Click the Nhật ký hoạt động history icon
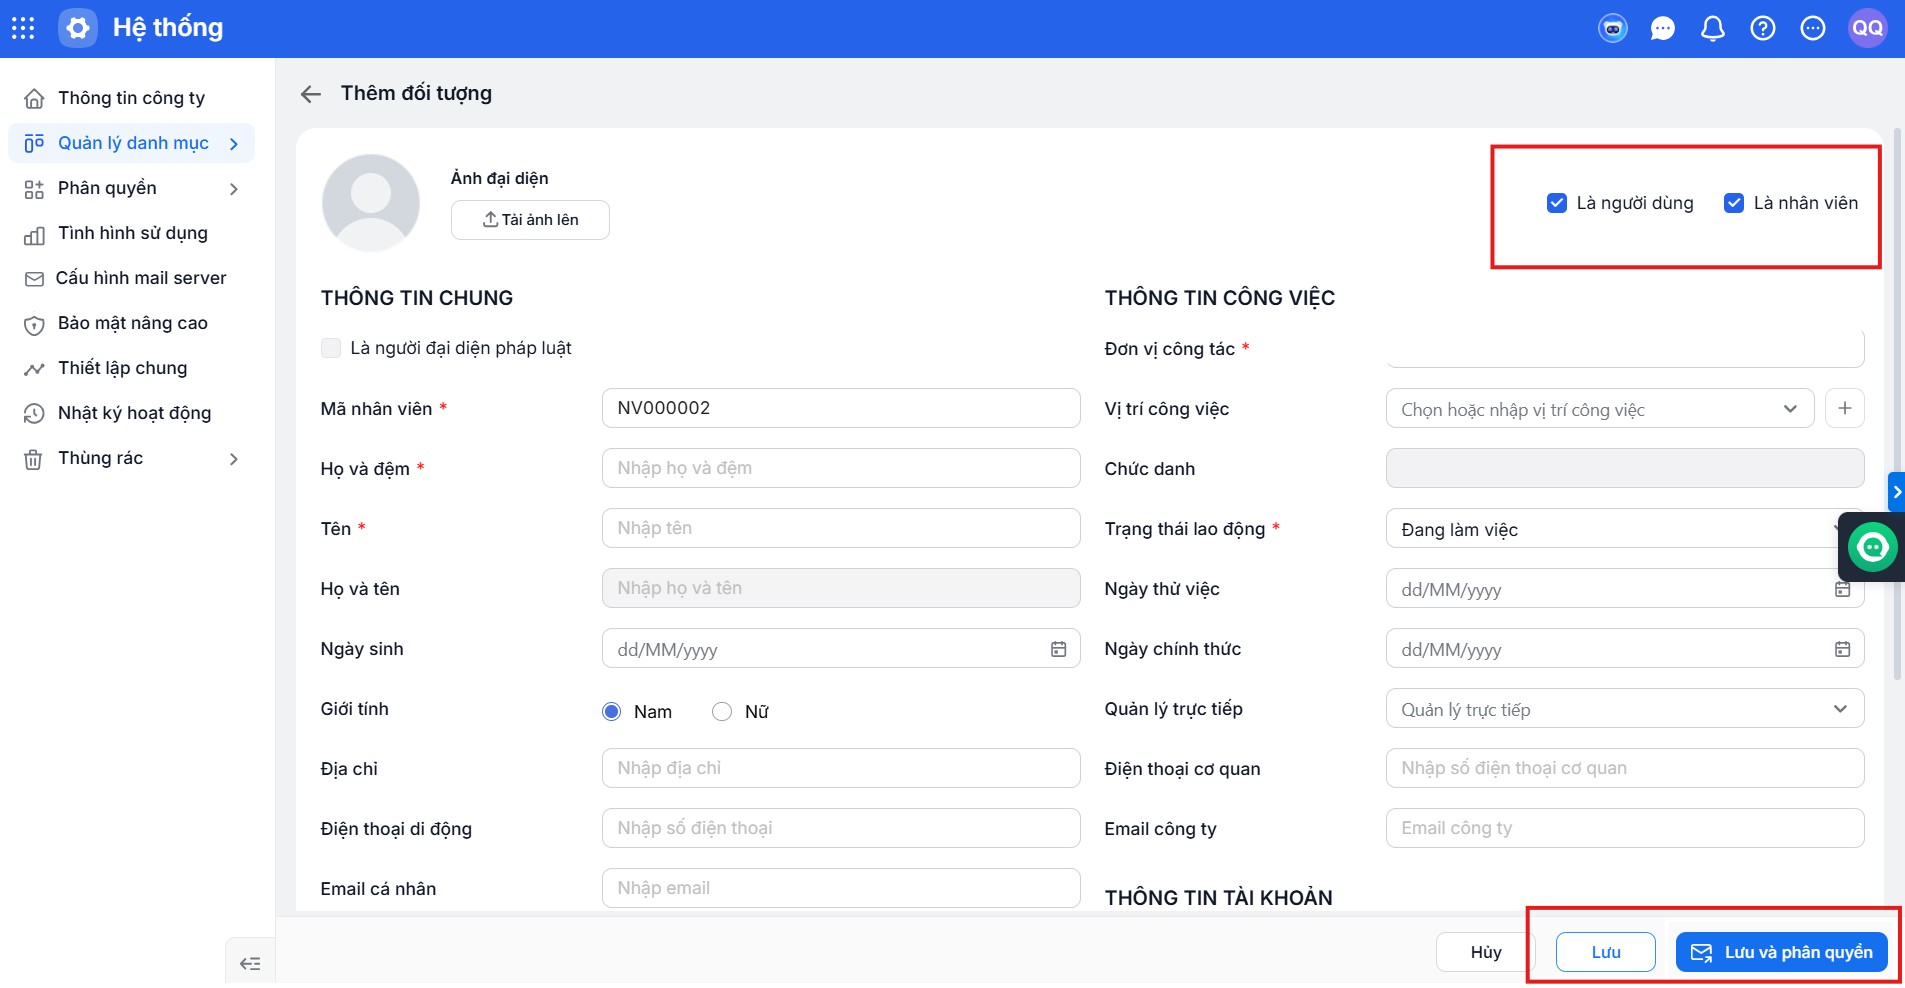1905x988 pixels. pos(34,414)
